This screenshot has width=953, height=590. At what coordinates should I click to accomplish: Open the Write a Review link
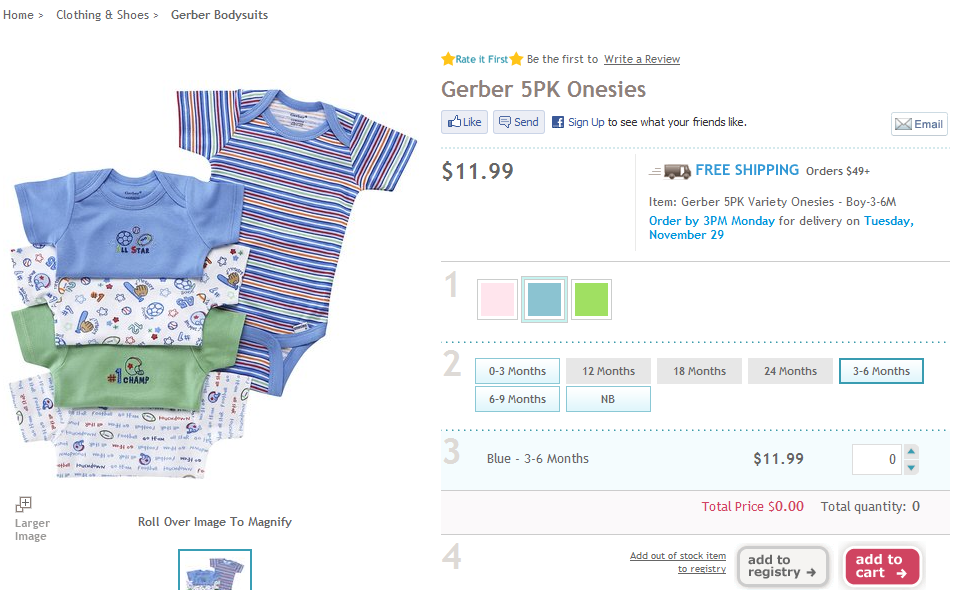point(641,59)
